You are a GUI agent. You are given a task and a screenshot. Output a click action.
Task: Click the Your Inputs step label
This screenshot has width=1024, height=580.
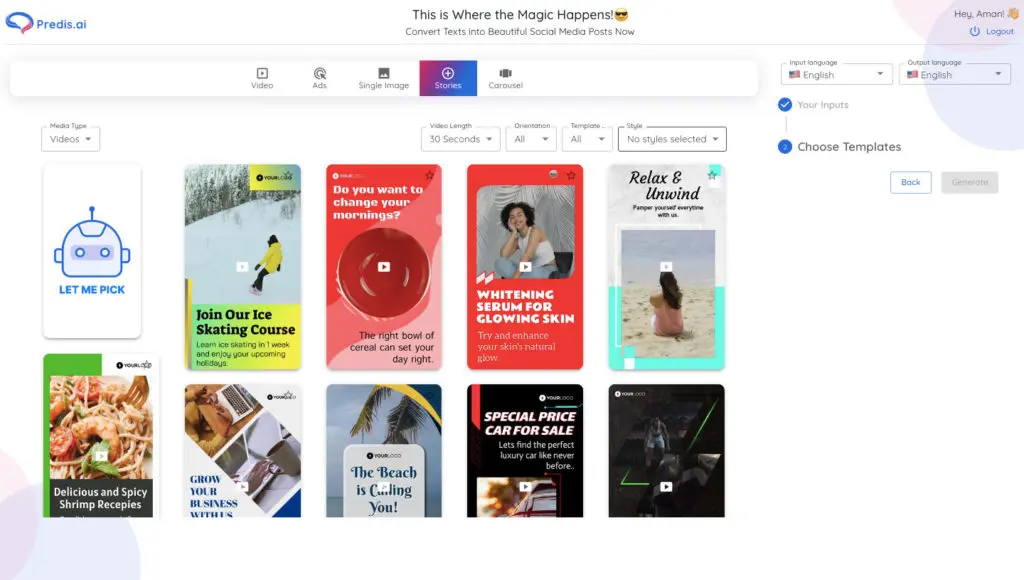point(823,105)
